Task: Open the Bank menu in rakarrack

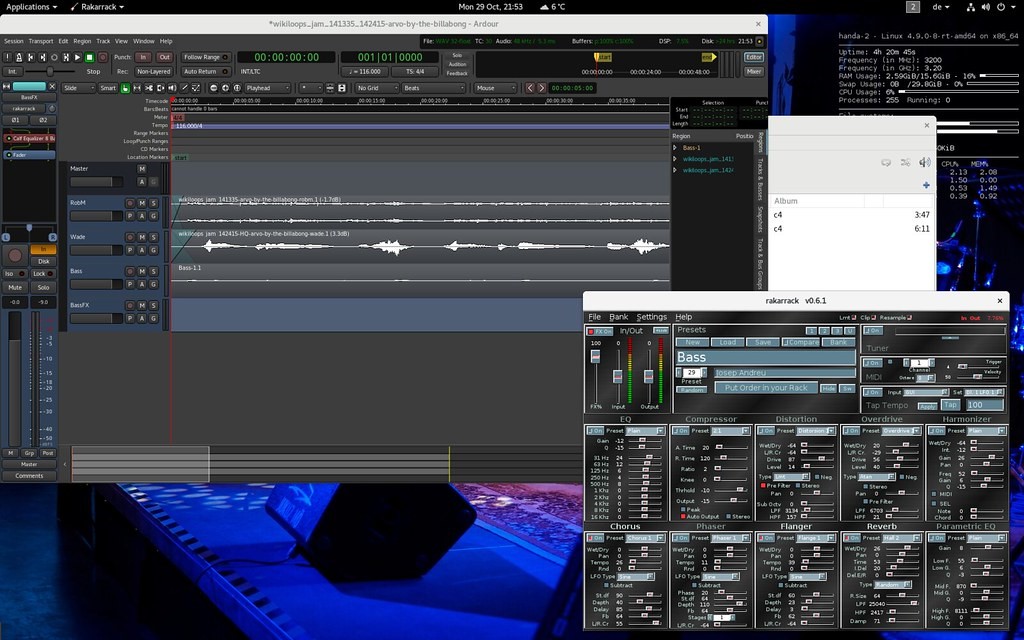Action: [x=618, y=317]
